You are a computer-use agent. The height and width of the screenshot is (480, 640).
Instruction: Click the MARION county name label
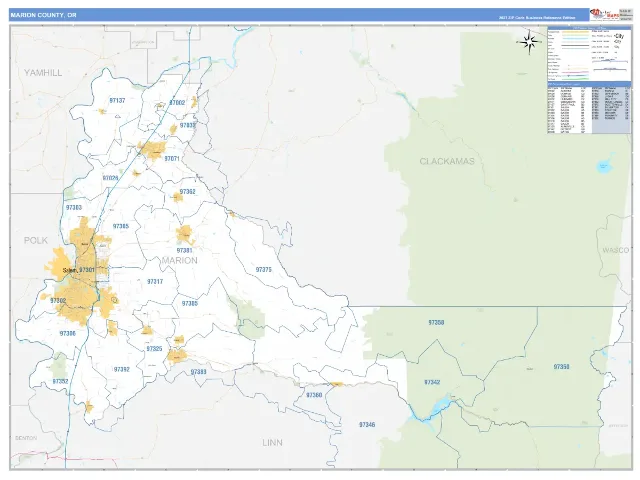180,260
